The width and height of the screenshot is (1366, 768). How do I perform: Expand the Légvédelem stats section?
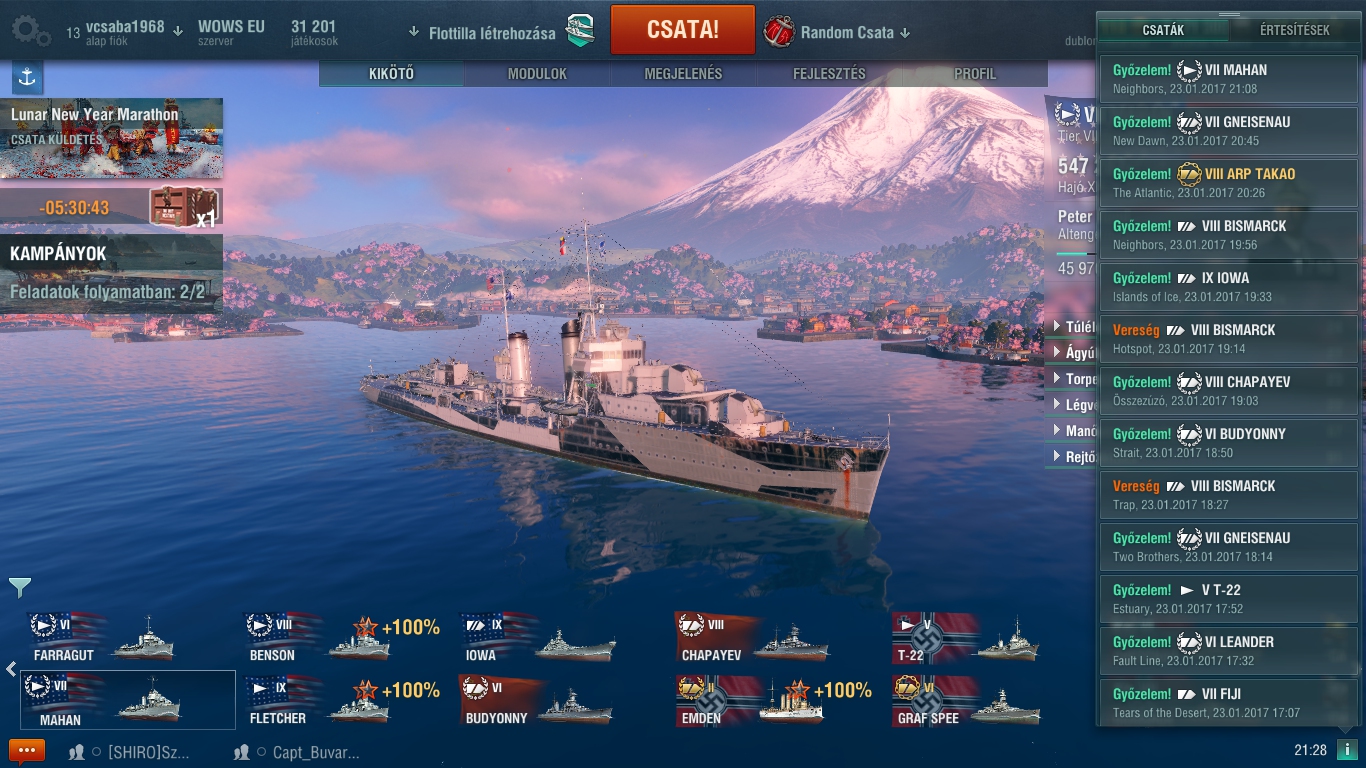click(x=1075, y=405)
